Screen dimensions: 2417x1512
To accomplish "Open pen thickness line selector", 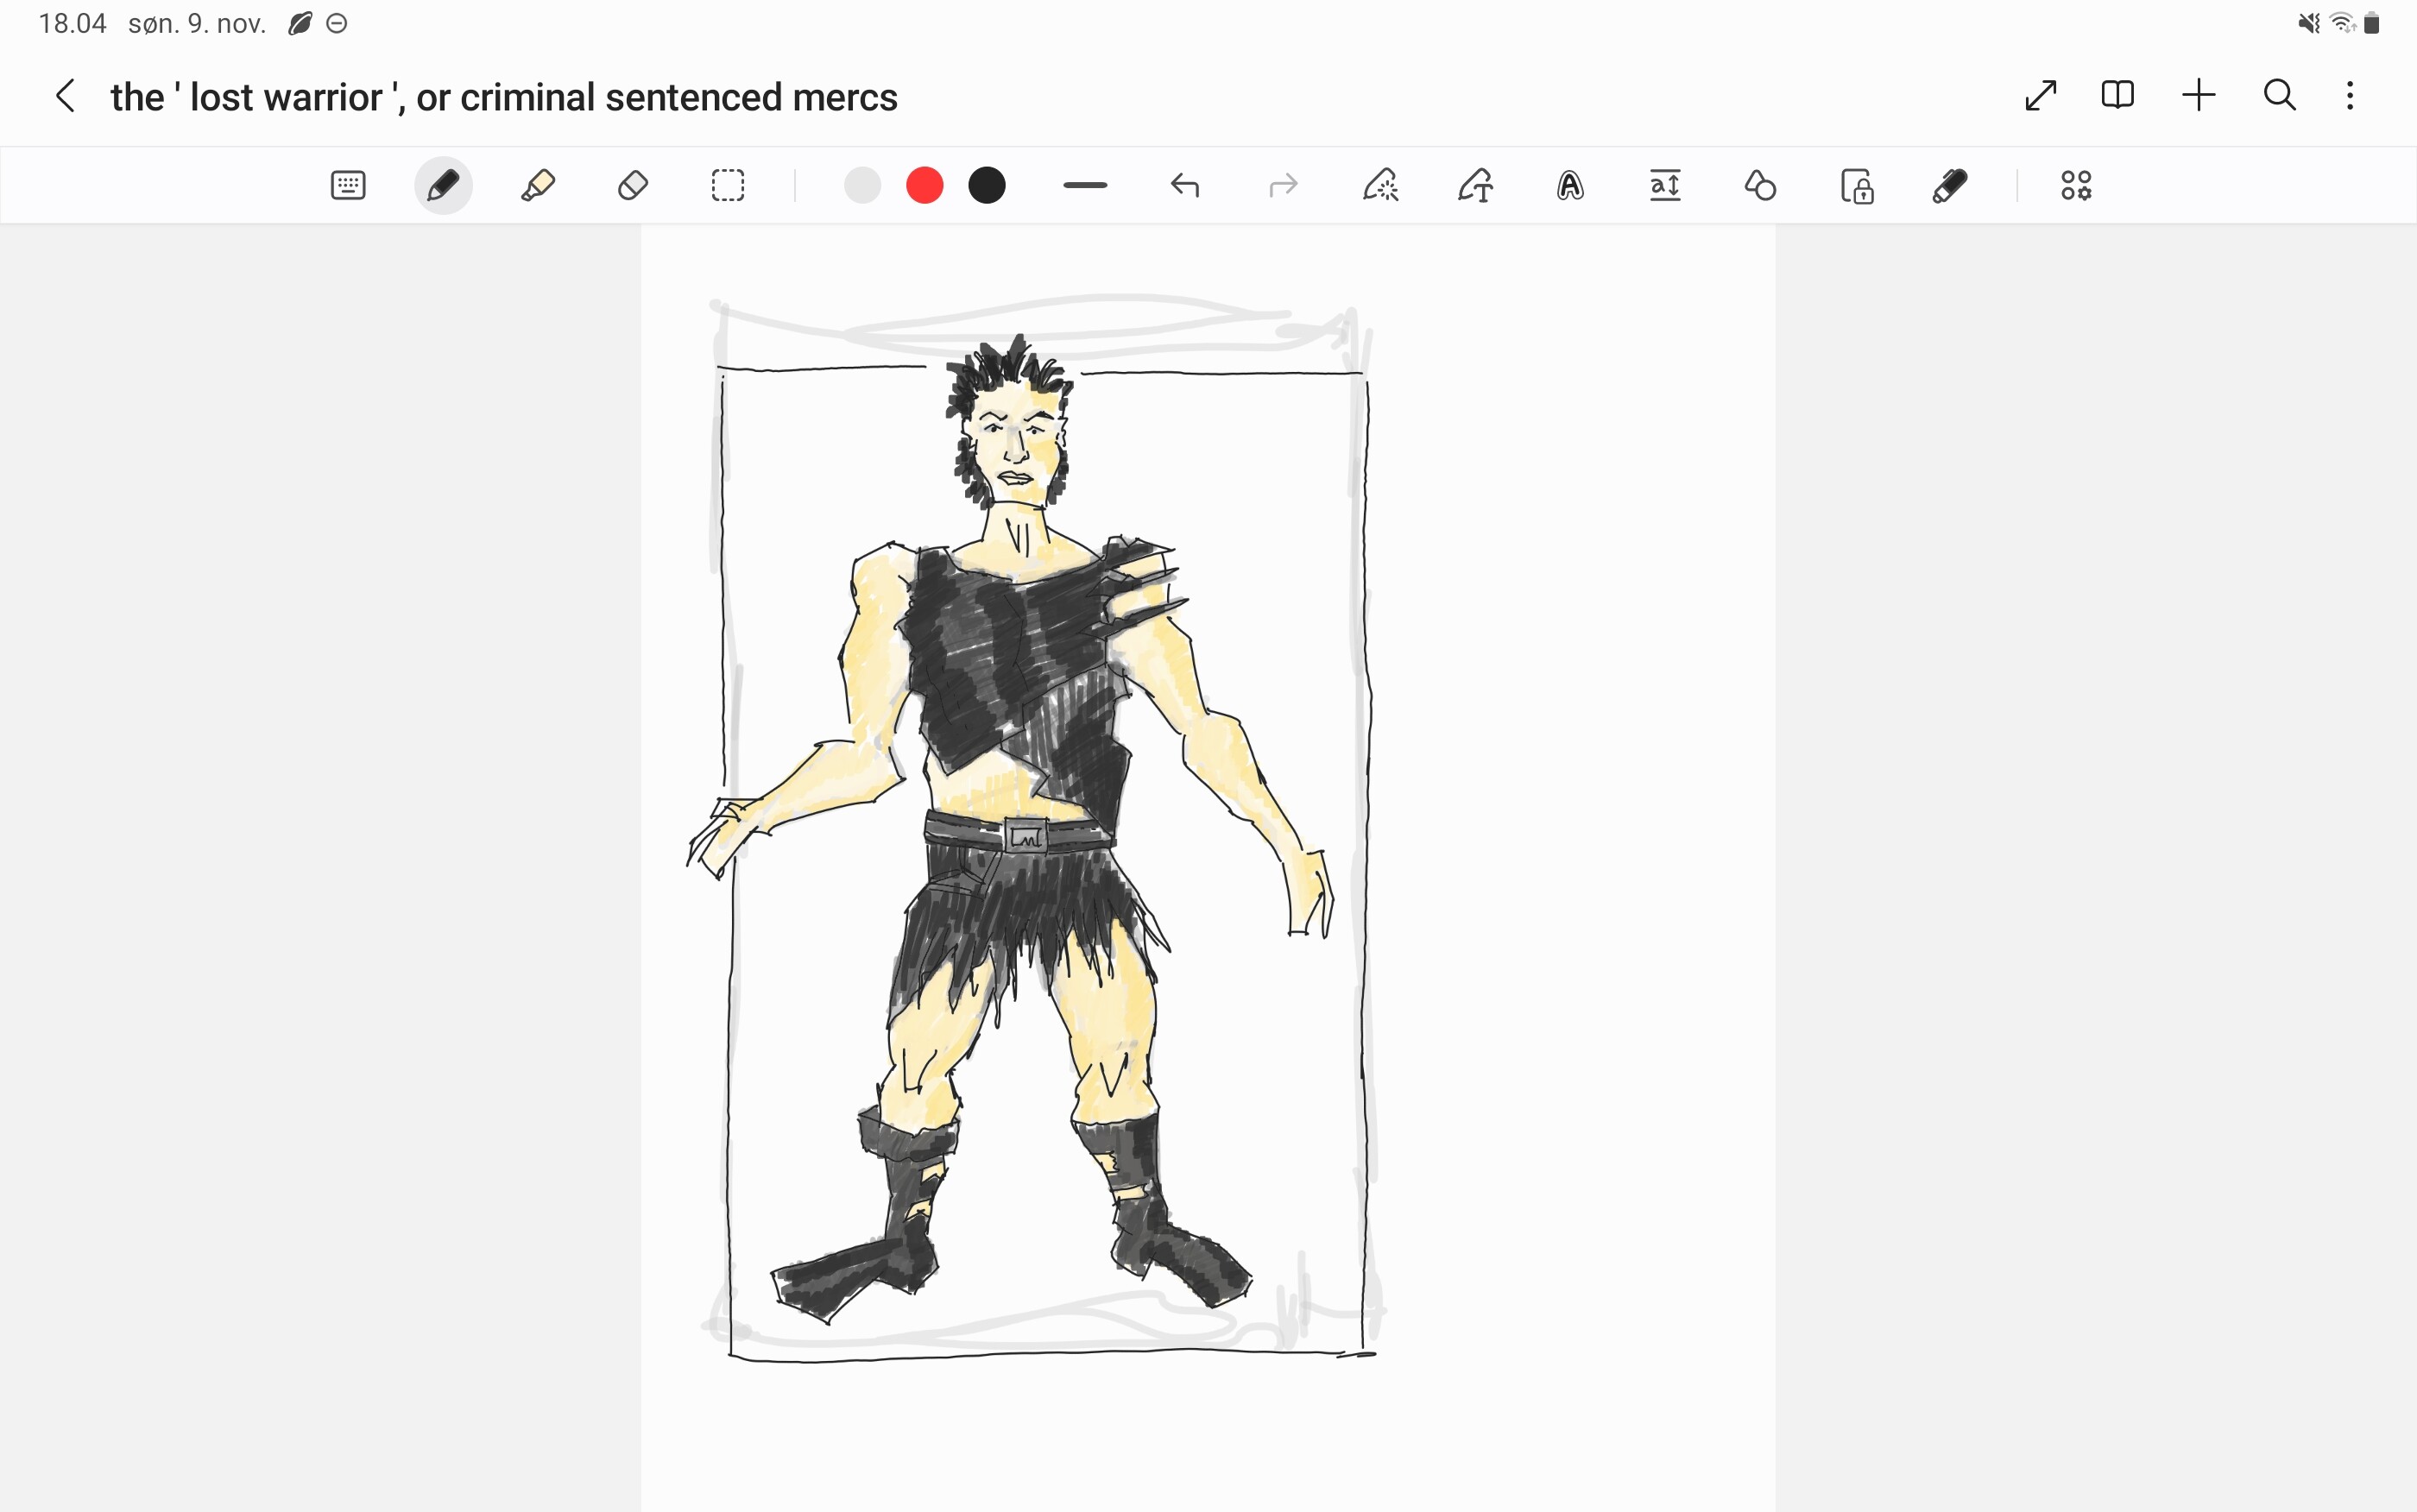I will click(x=1085, y=186).
